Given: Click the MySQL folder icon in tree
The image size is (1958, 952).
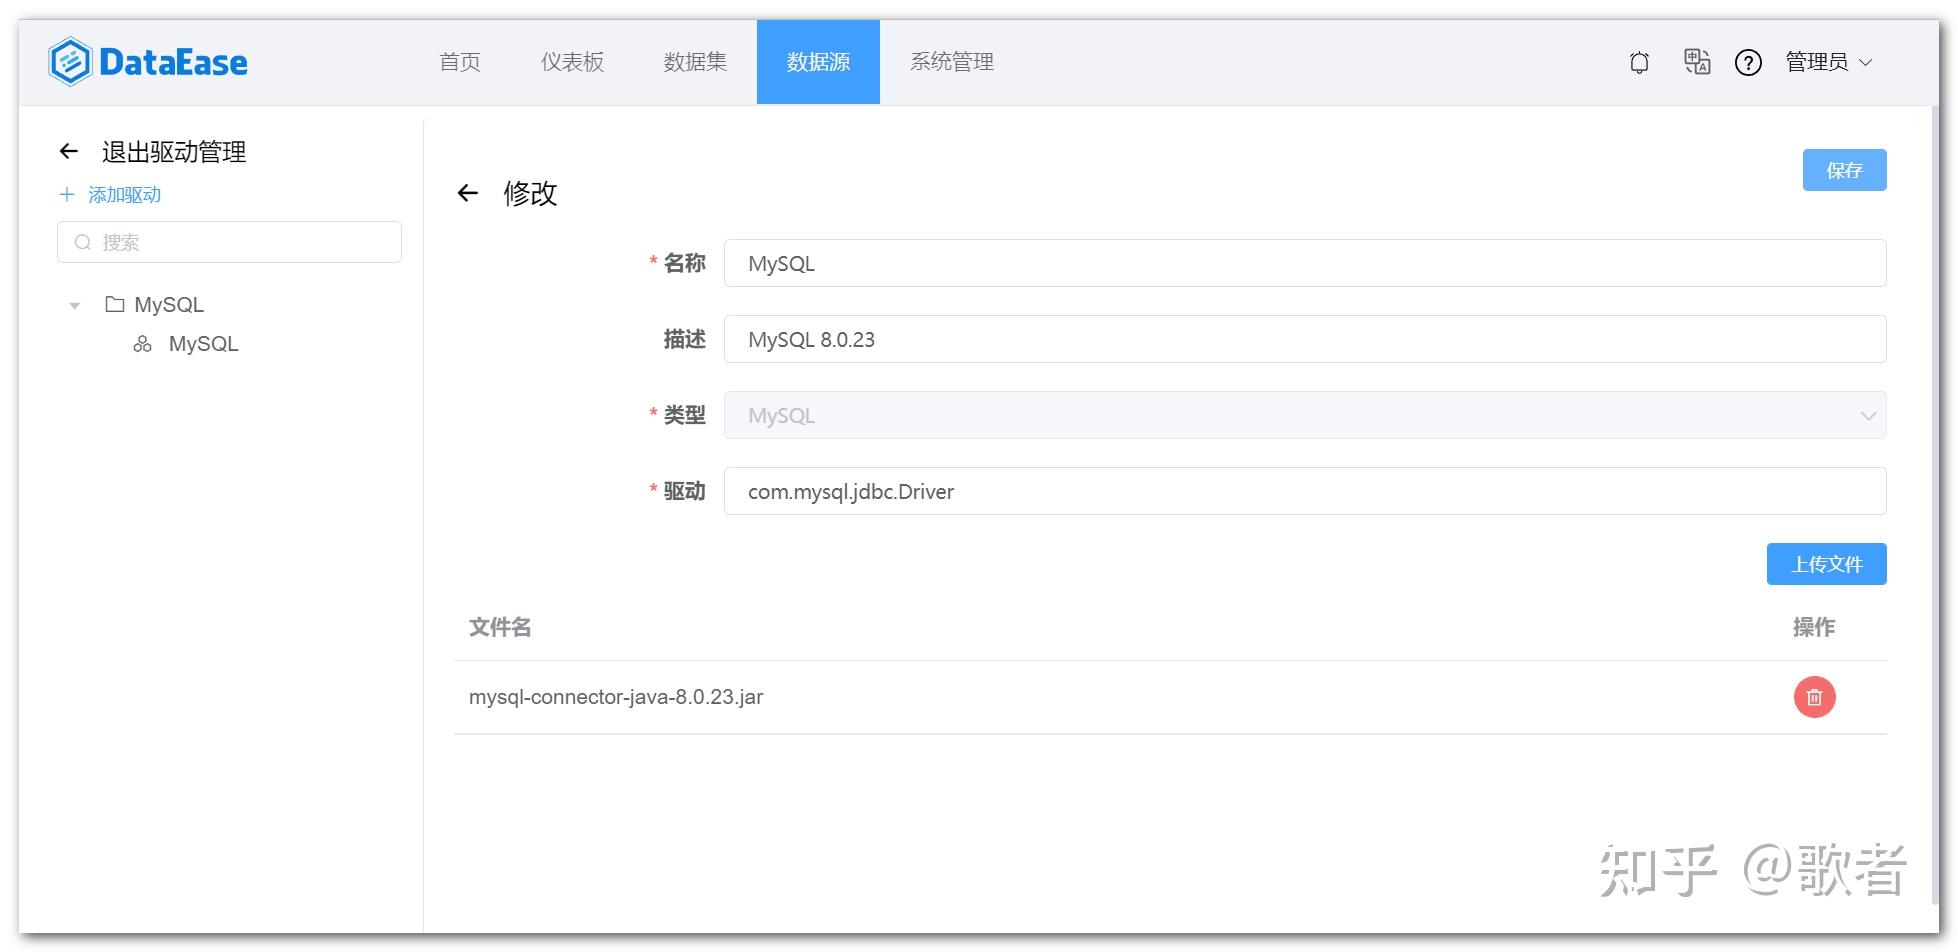Looking at the screenshot, I should coord(115,304).
